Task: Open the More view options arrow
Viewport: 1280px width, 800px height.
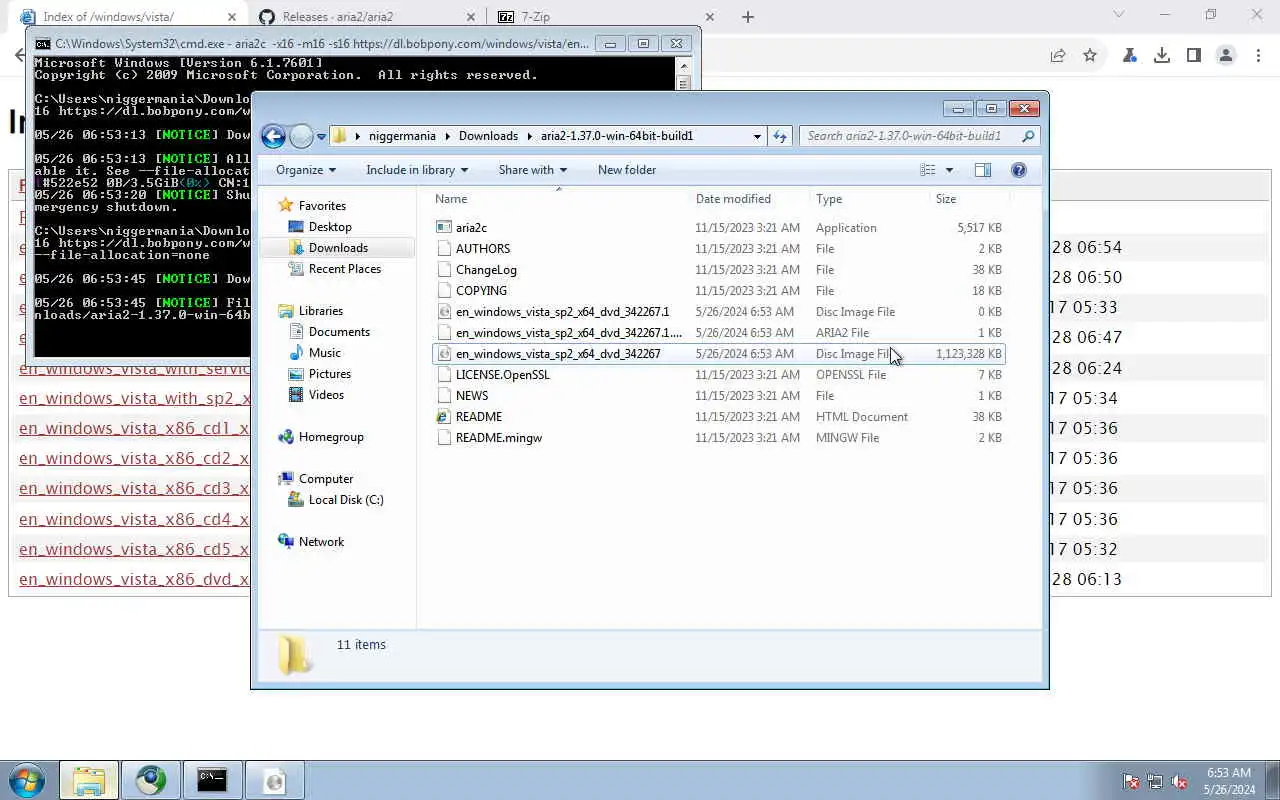Action: tap(949, 170)
